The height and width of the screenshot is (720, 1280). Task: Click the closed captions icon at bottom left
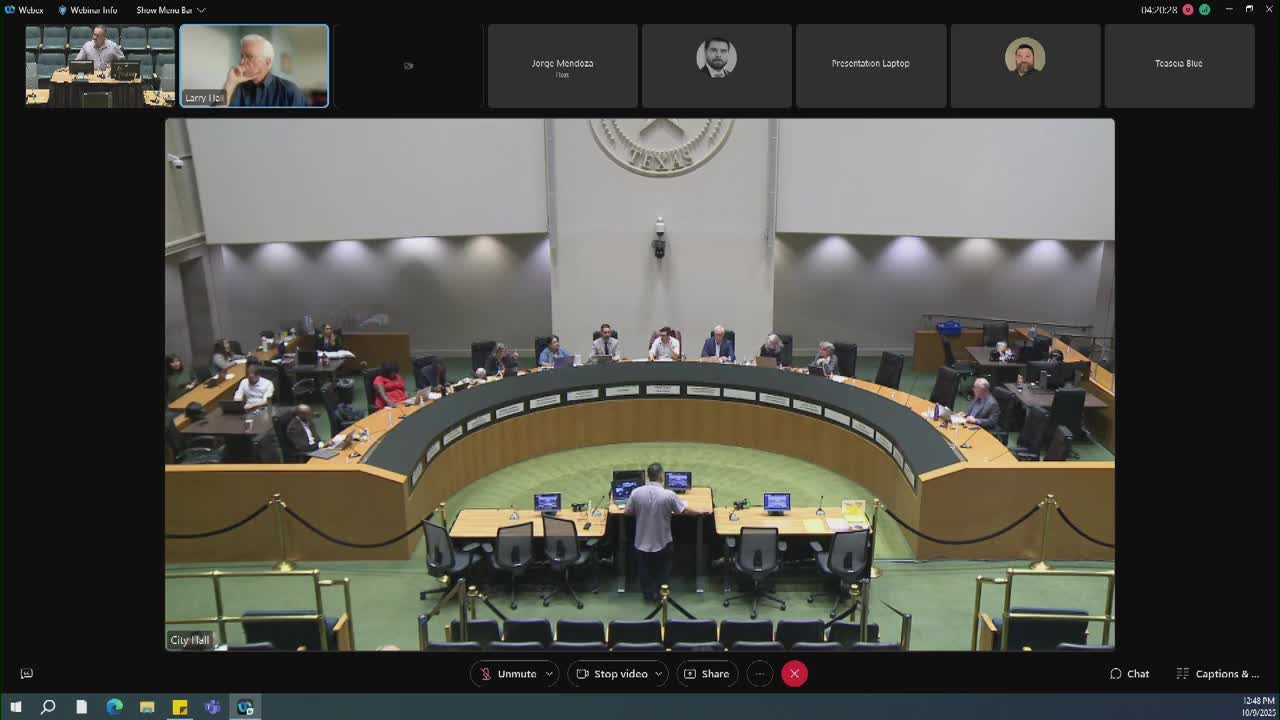(x=27, y=674)
